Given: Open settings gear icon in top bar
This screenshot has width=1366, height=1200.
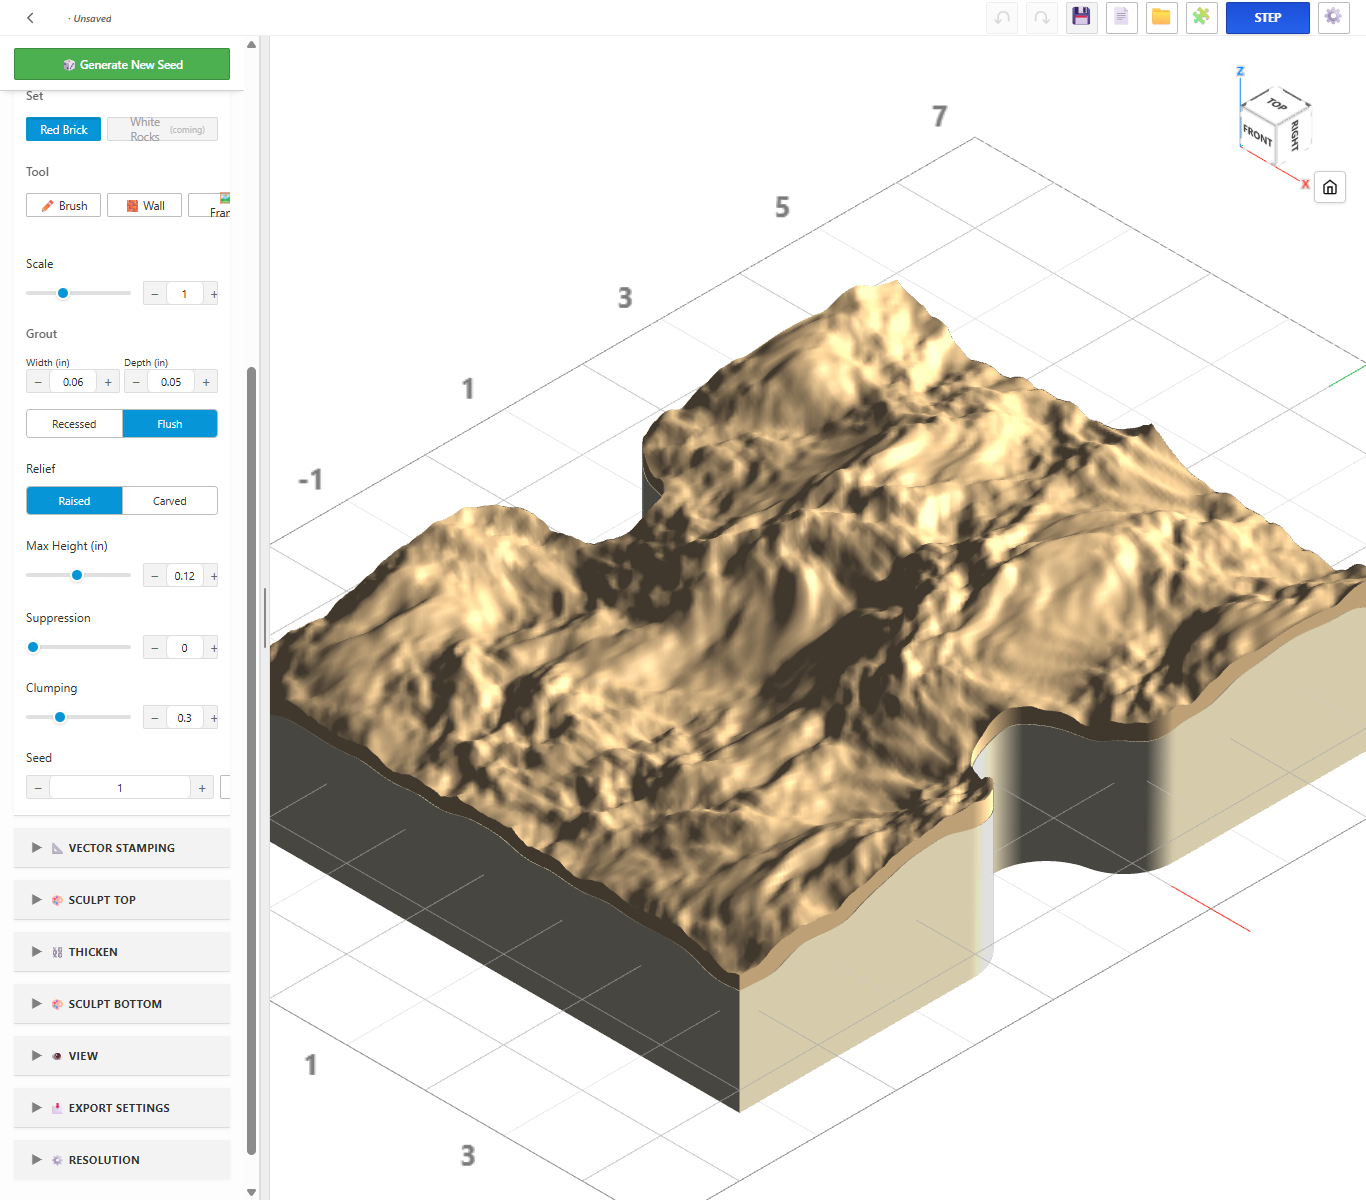Looking at the screenshot, I should pyautogui.click(x=1333, y=18).
